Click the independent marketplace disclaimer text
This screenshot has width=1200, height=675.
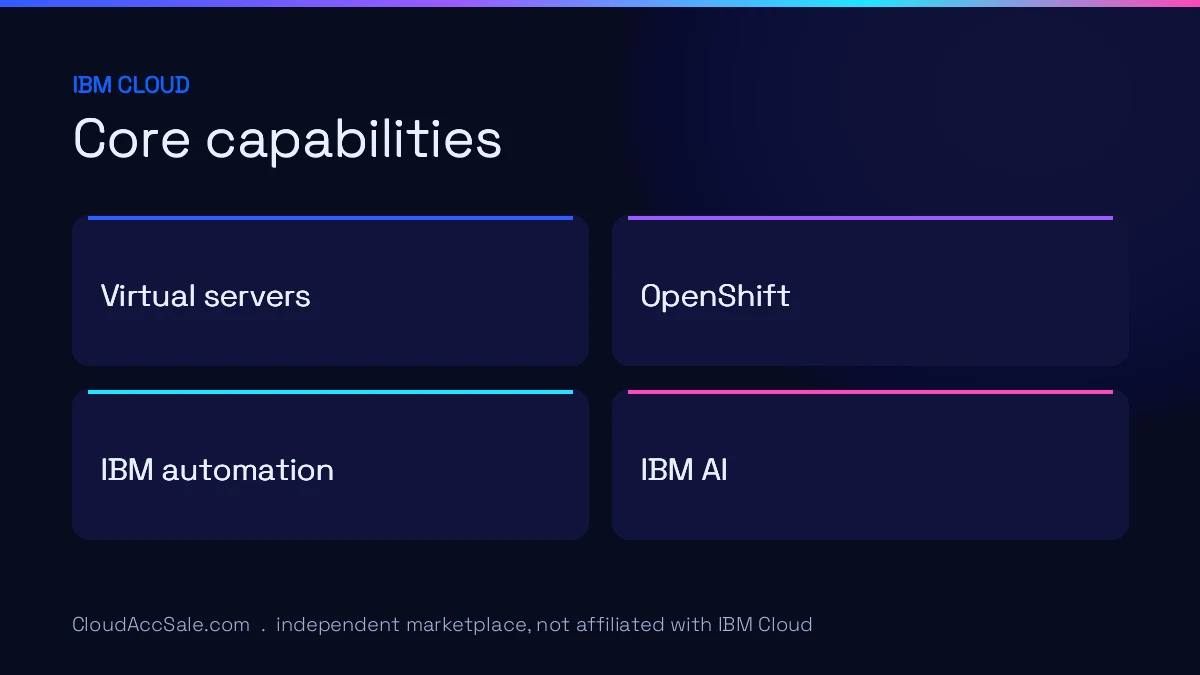(x=544, y=625)
